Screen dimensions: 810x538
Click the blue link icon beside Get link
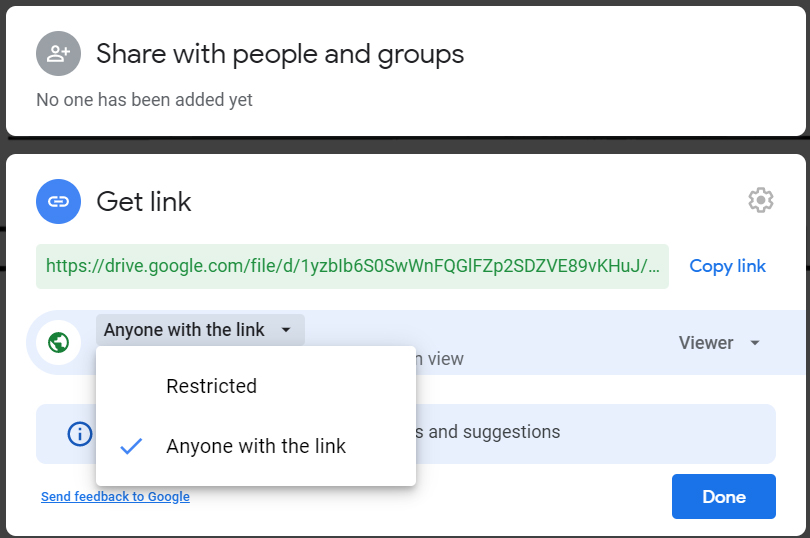pos(58,202)
